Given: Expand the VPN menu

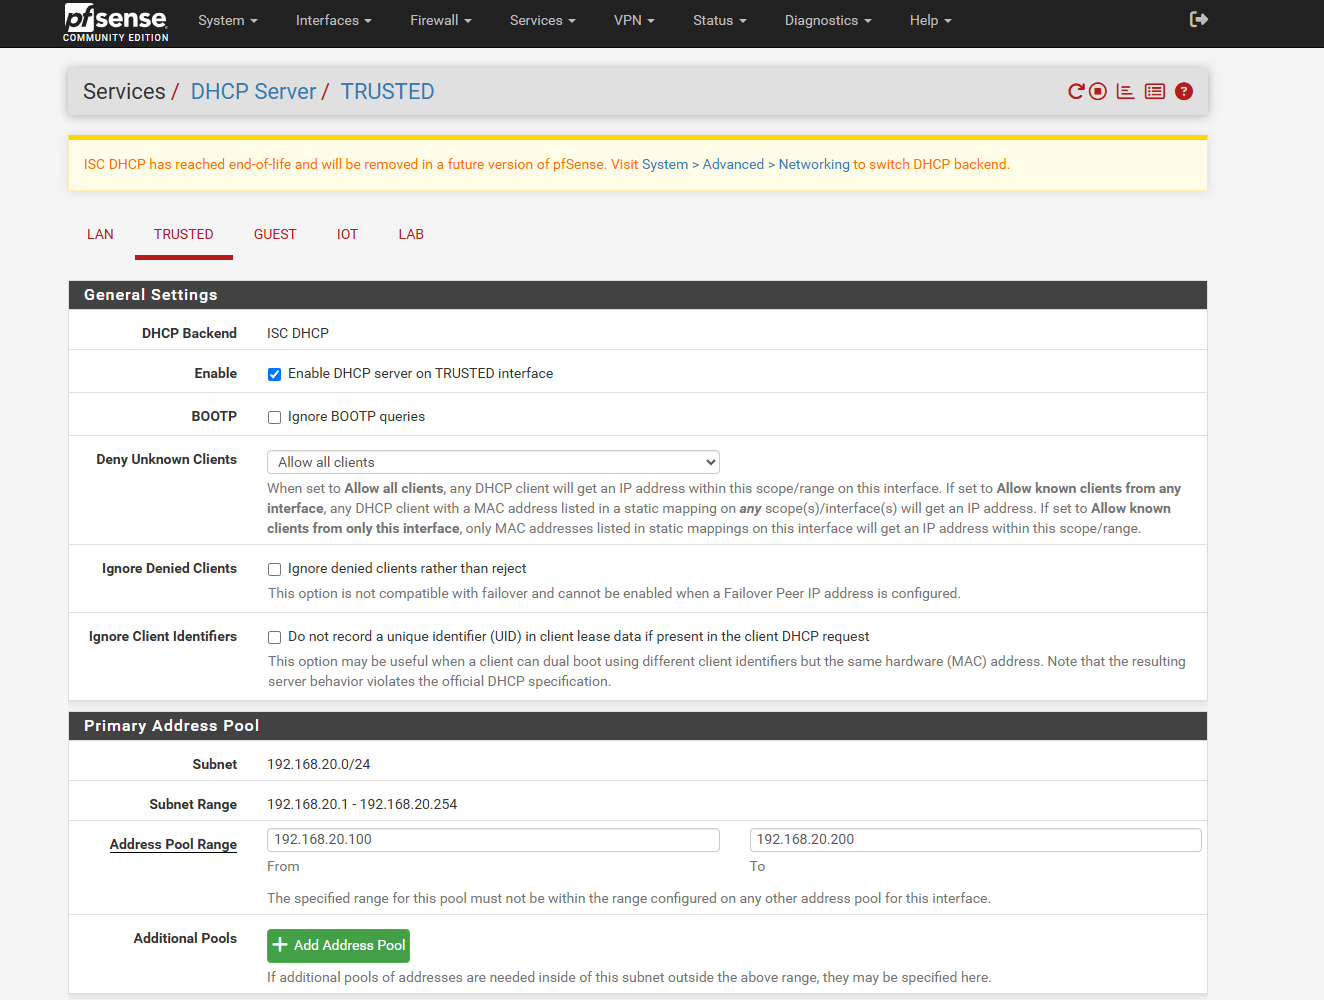Looking at the screenshot, I should click(x=634, y=20).
